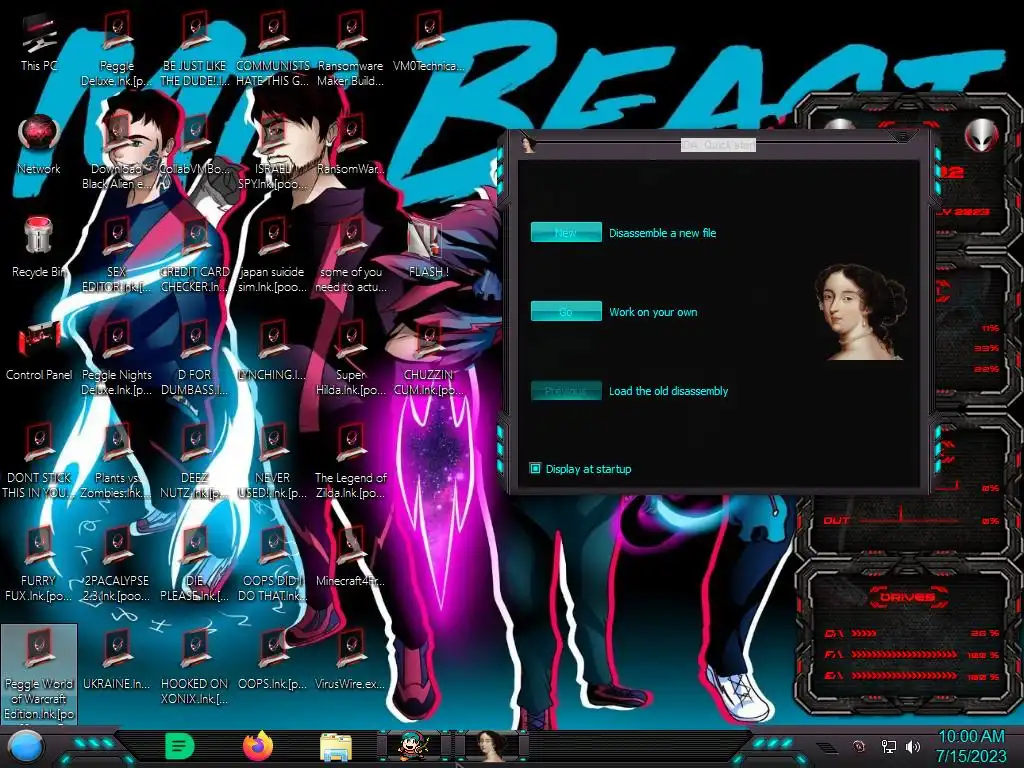Click the F:\ drive usage bar
Viewport: 1024px width, 768px height.
tap(911, 654)
